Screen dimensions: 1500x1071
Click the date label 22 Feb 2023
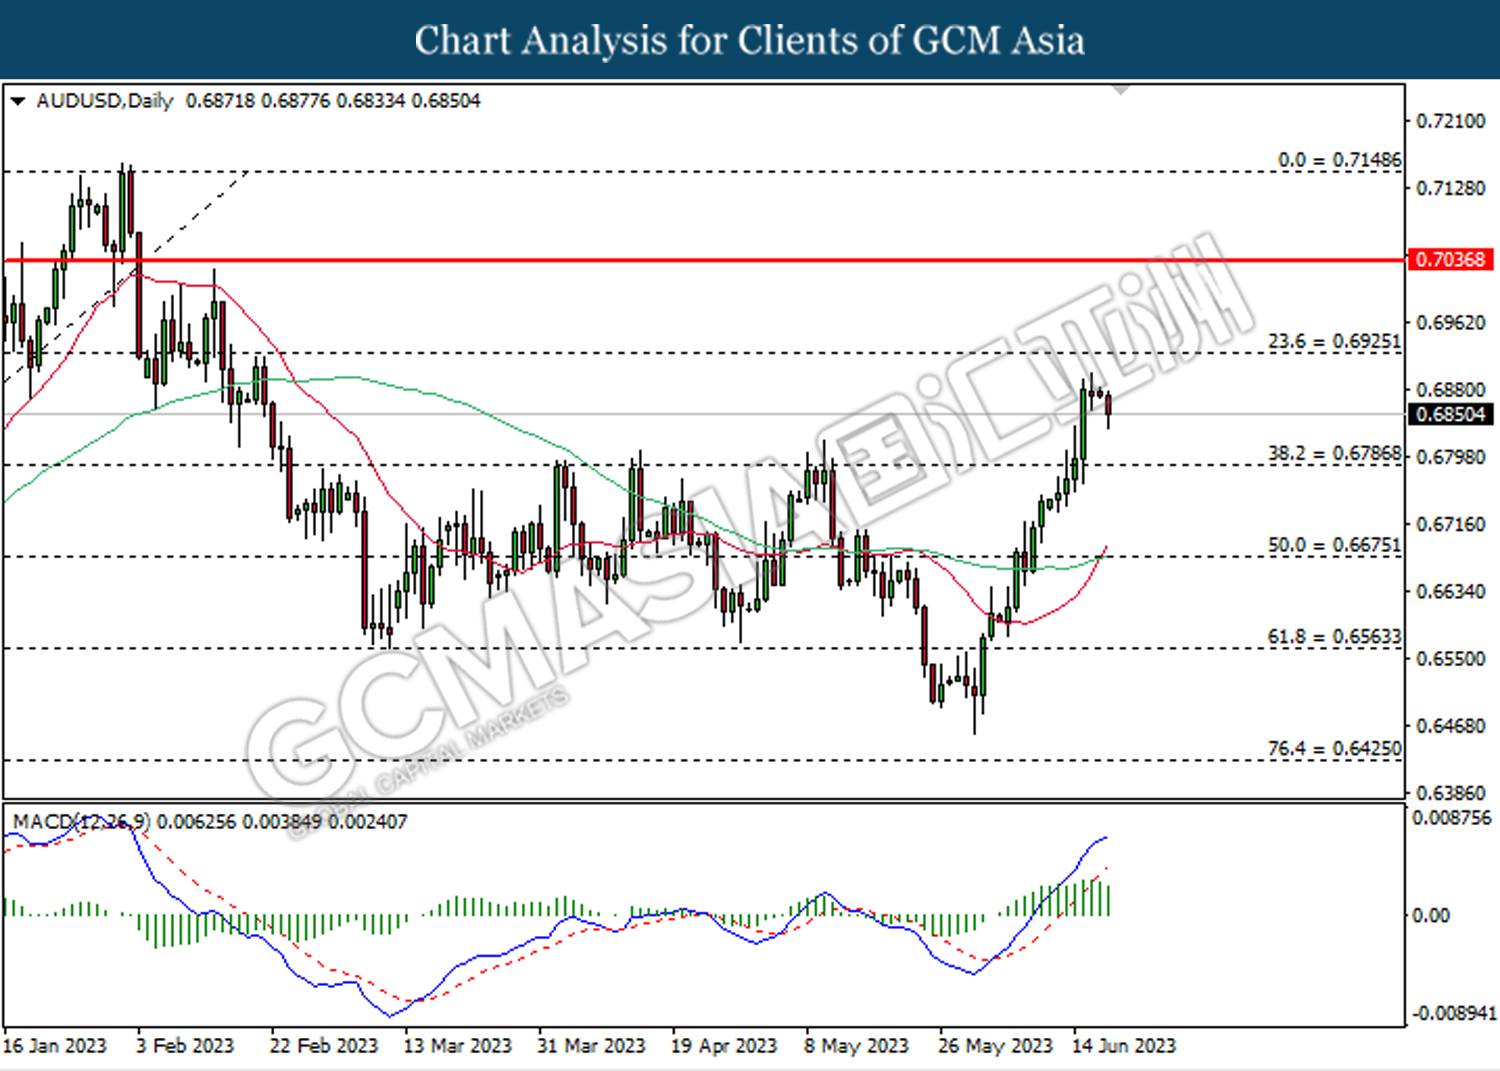pos(324,1045)
